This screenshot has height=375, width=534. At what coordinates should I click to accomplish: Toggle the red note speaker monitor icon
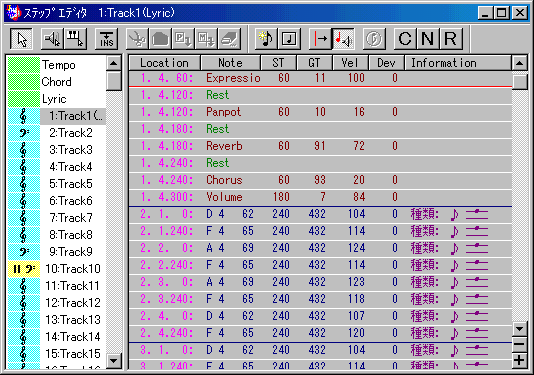tap(343, 39)
